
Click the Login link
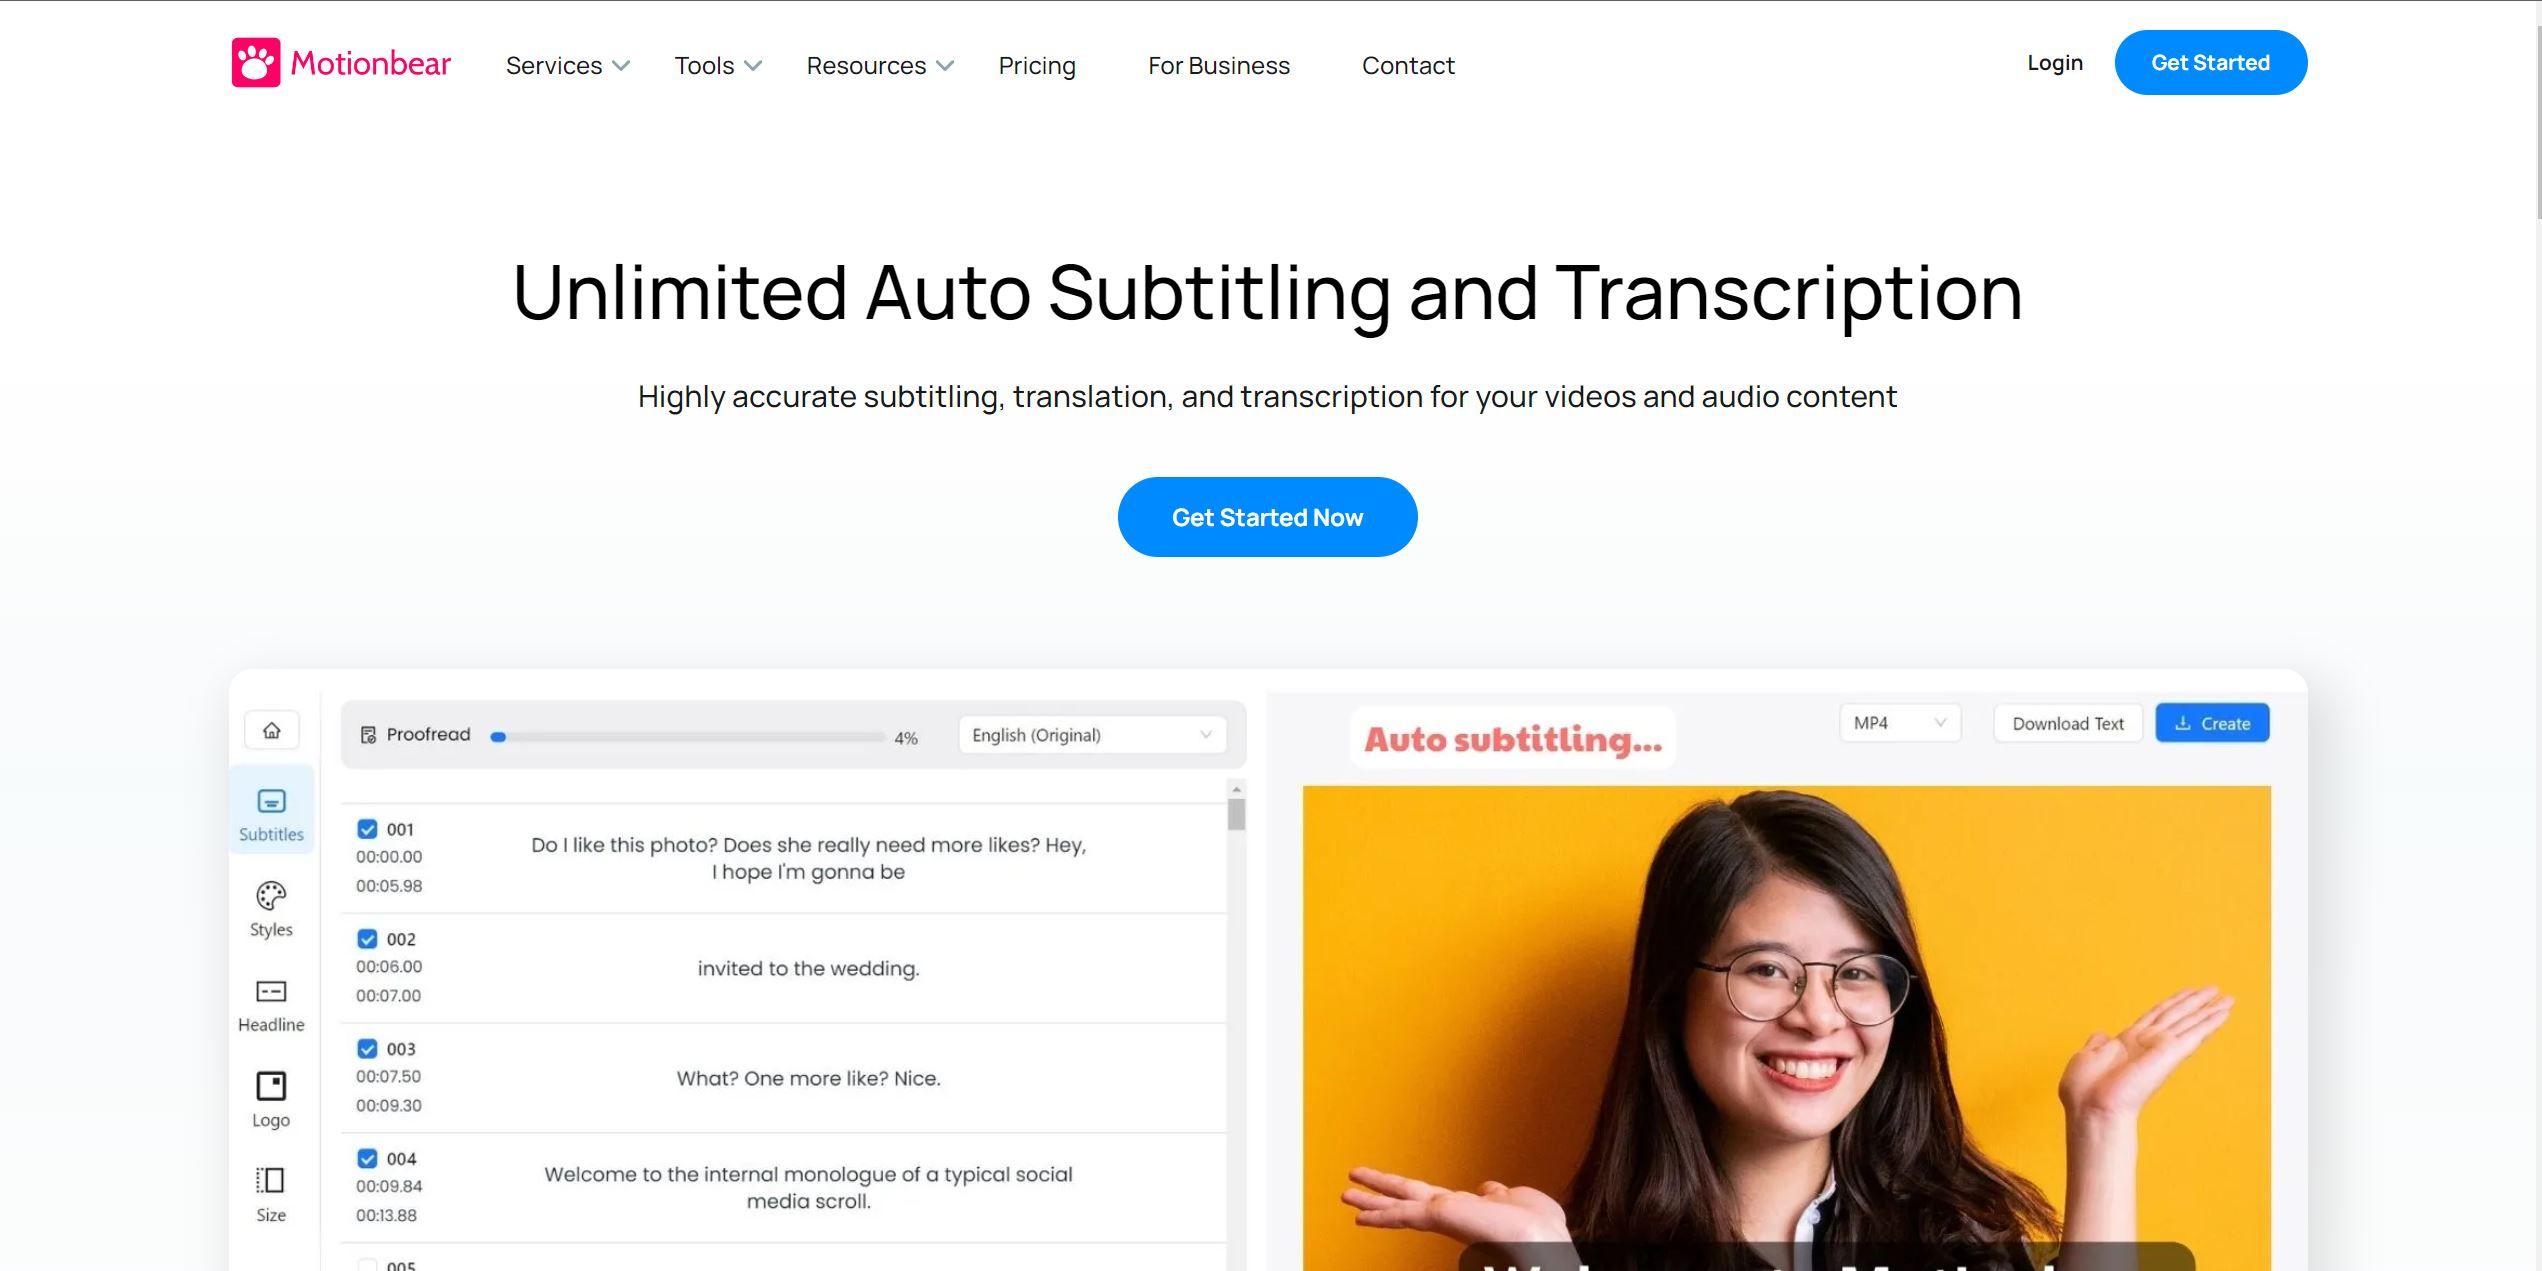[x=2054, y=62]
